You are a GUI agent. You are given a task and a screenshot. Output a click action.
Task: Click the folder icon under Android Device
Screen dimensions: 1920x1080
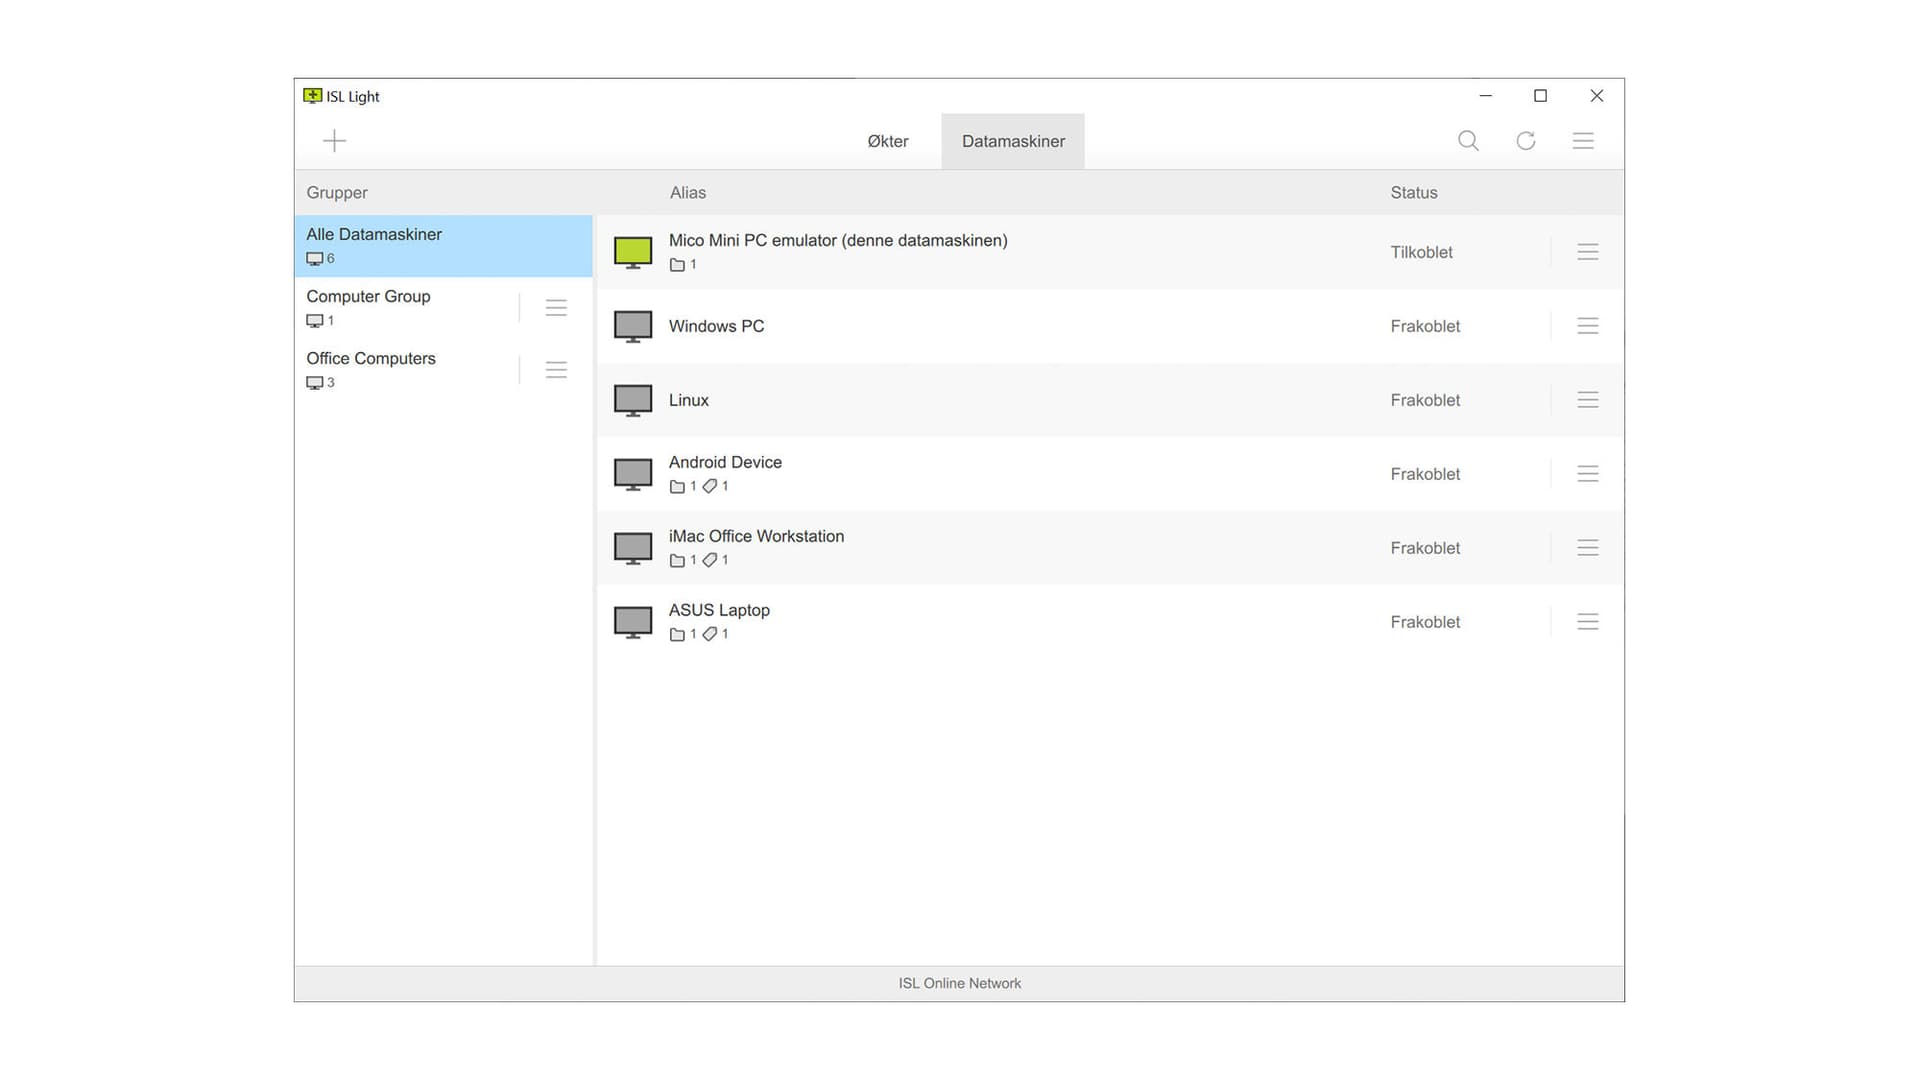tap(677, 487)
